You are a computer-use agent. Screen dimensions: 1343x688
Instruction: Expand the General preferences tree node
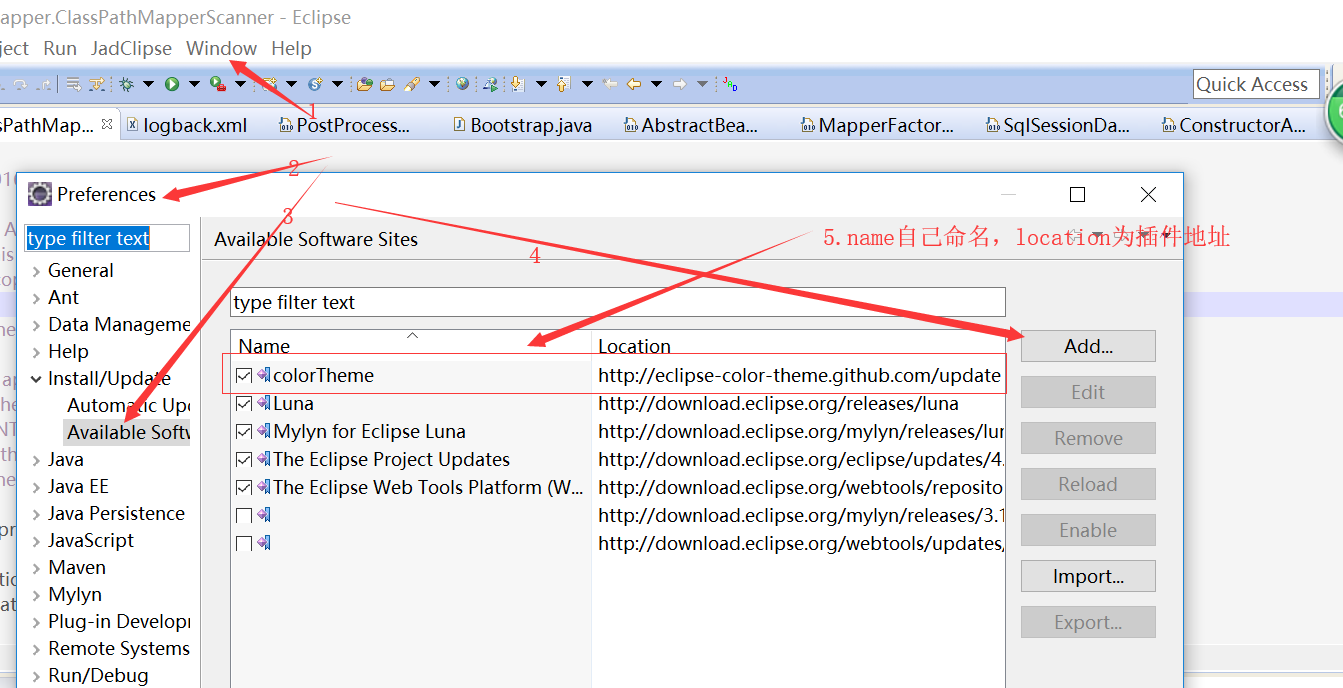coord(37,271)
